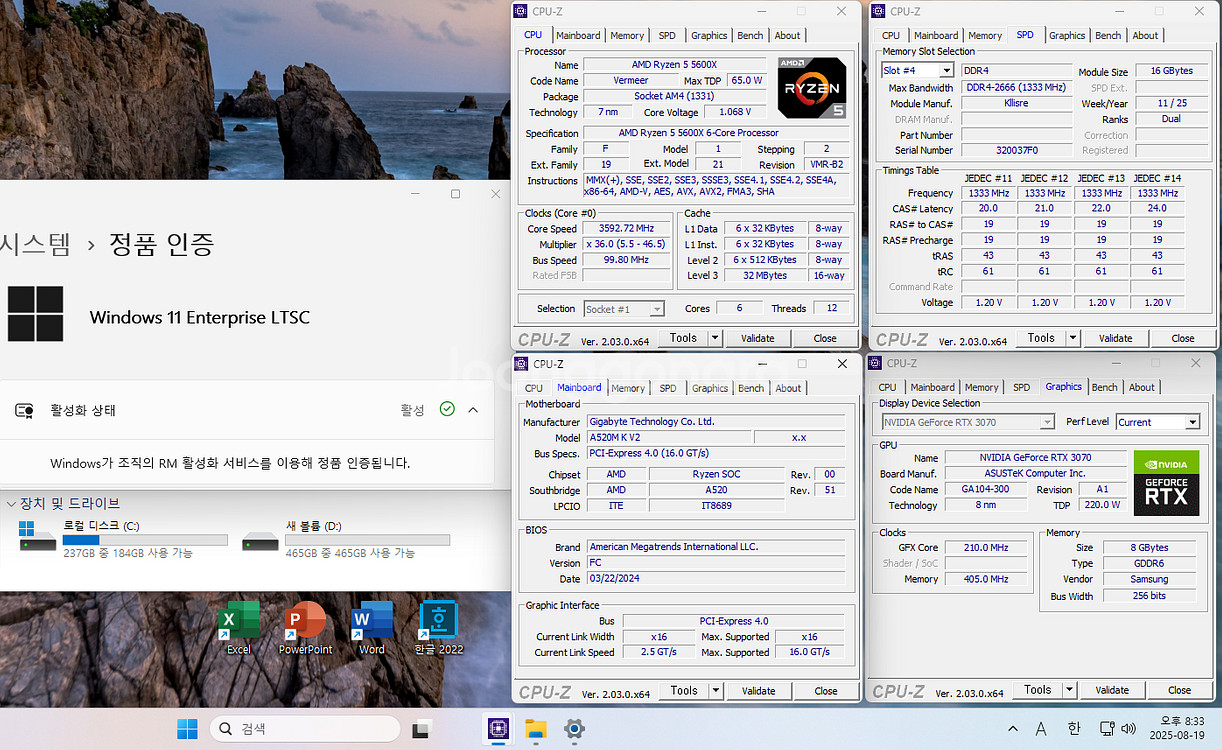The image size is (1222, 750).
Task: Select the CPU tab in the Mainboard window
Action: pos(534,388)
